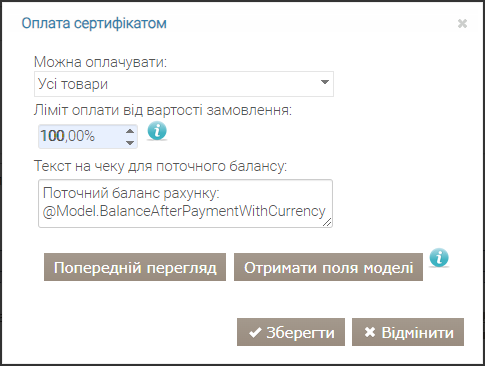Screen dimensions: 485x366
Task: Decrease the payment limit with the down arrow
Action: tap(130, 143)
